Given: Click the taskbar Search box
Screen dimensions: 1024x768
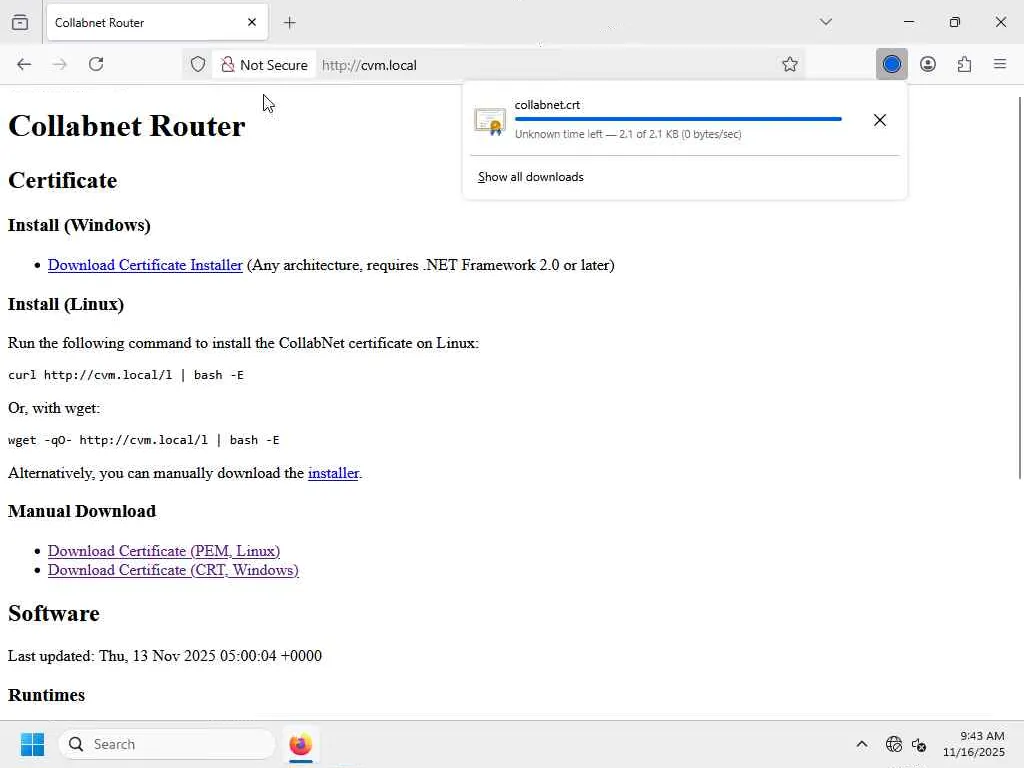Looking at the screenshot, I should point(167,744).
